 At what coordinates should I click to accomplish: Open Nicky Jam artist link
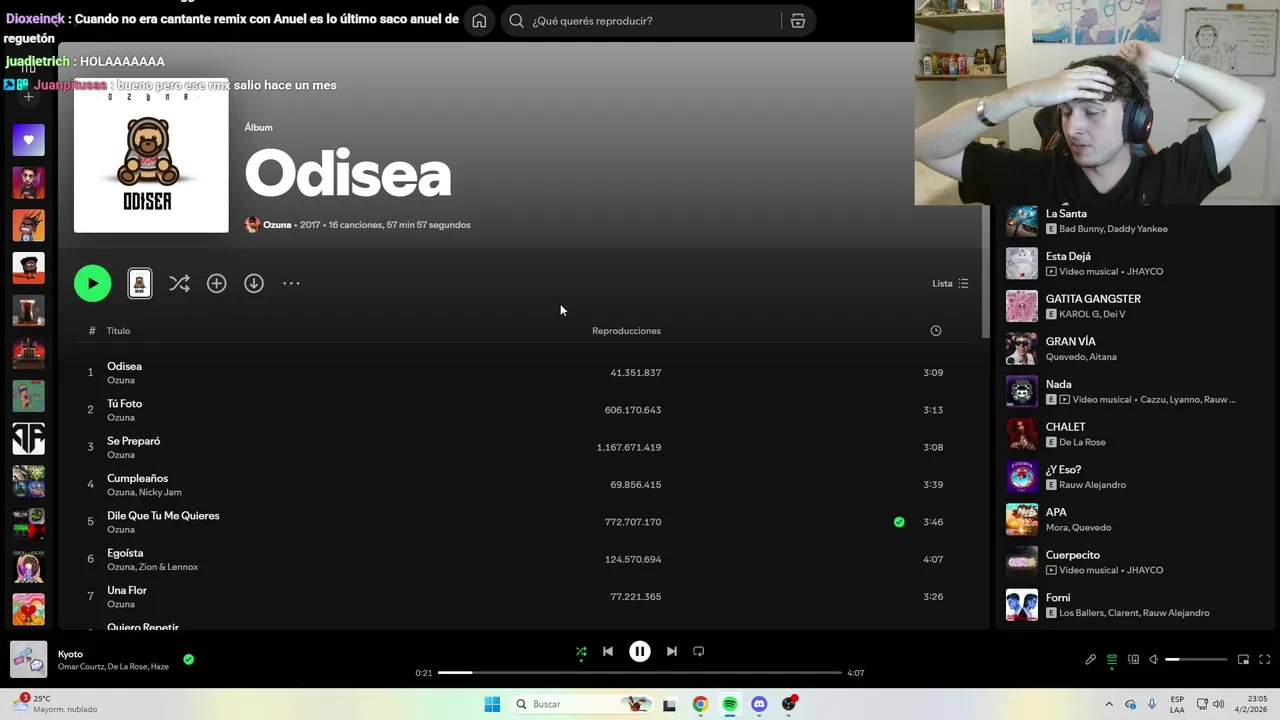coord(160,492)
